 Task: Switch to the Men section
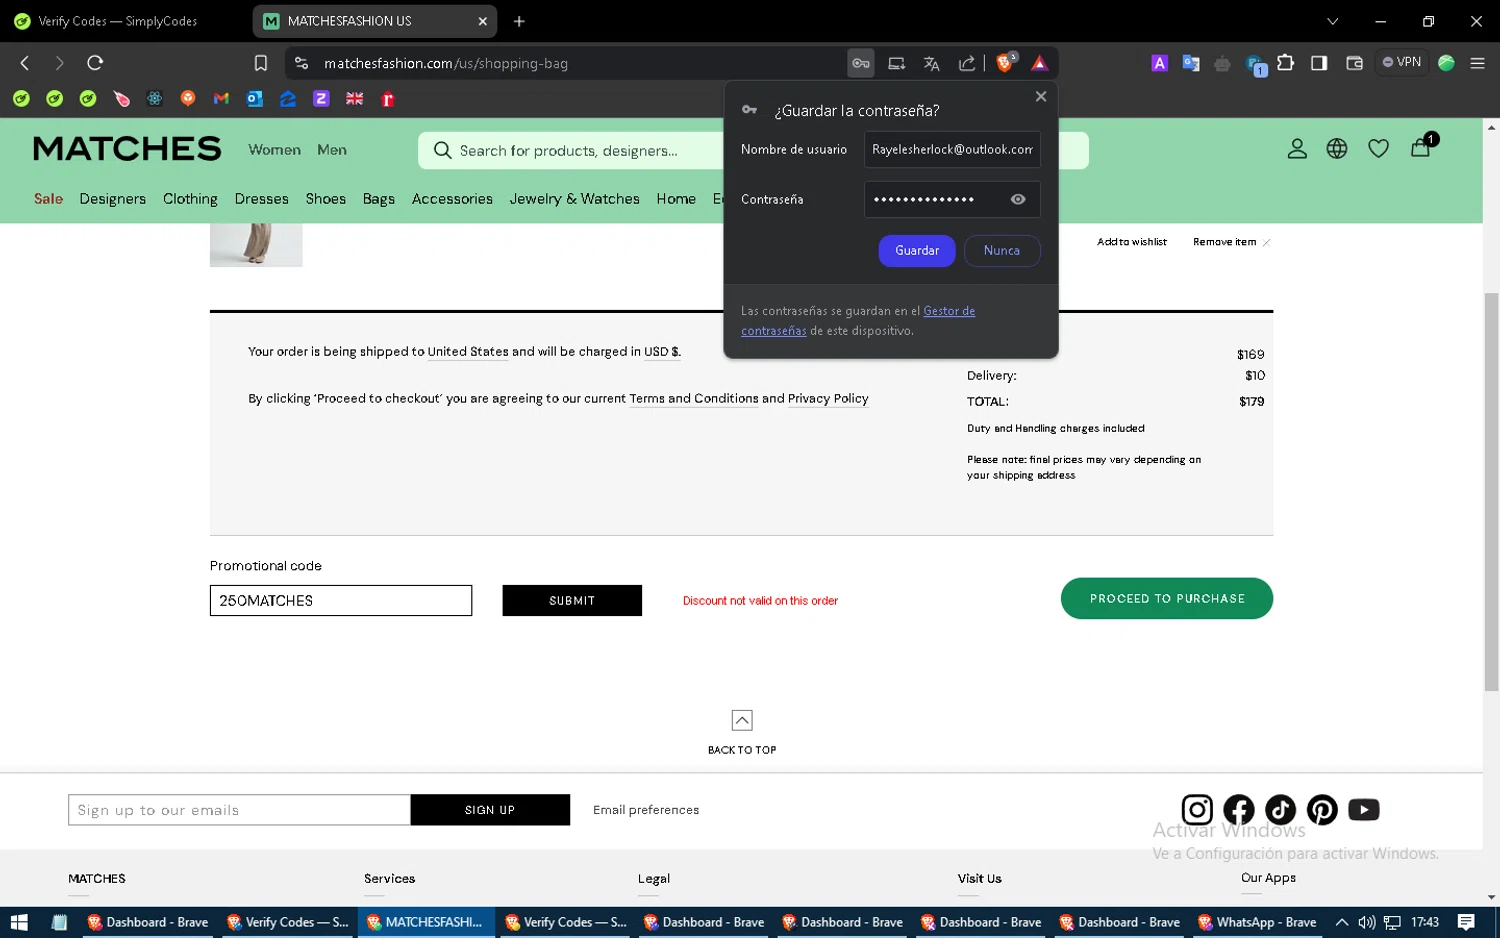pyautogui.click(x=332, y=150)
